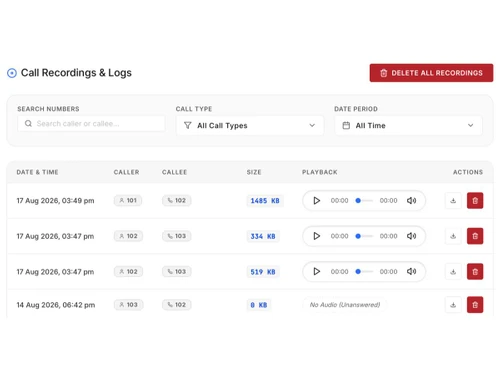500x375 pixels.
Task: Open the All Call Types dropdown
Action: 250,126
